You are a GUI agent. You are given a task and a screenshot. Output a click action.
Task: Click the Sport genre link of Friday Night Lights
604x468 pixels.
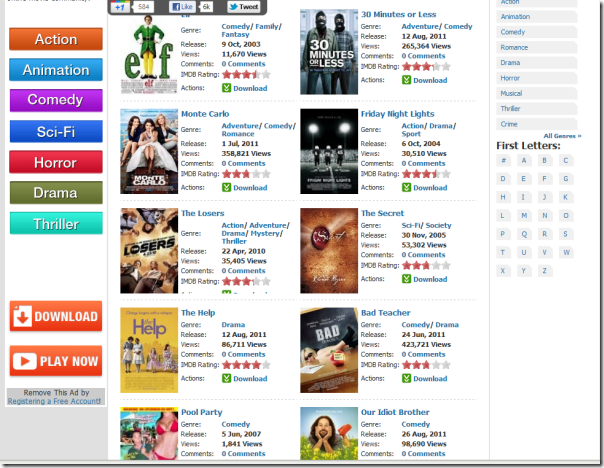411,134
